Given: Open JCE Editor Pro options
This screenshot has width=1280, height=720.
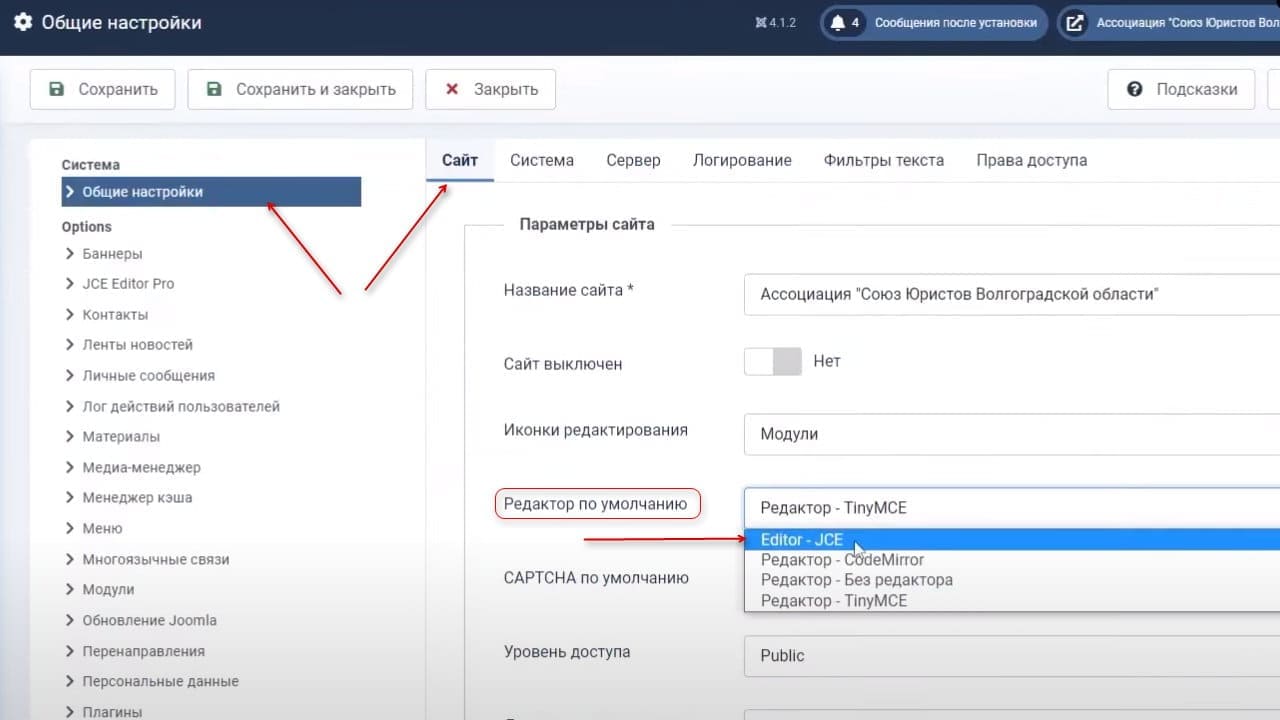Looking at the screenshot, I should click(128, 284).
